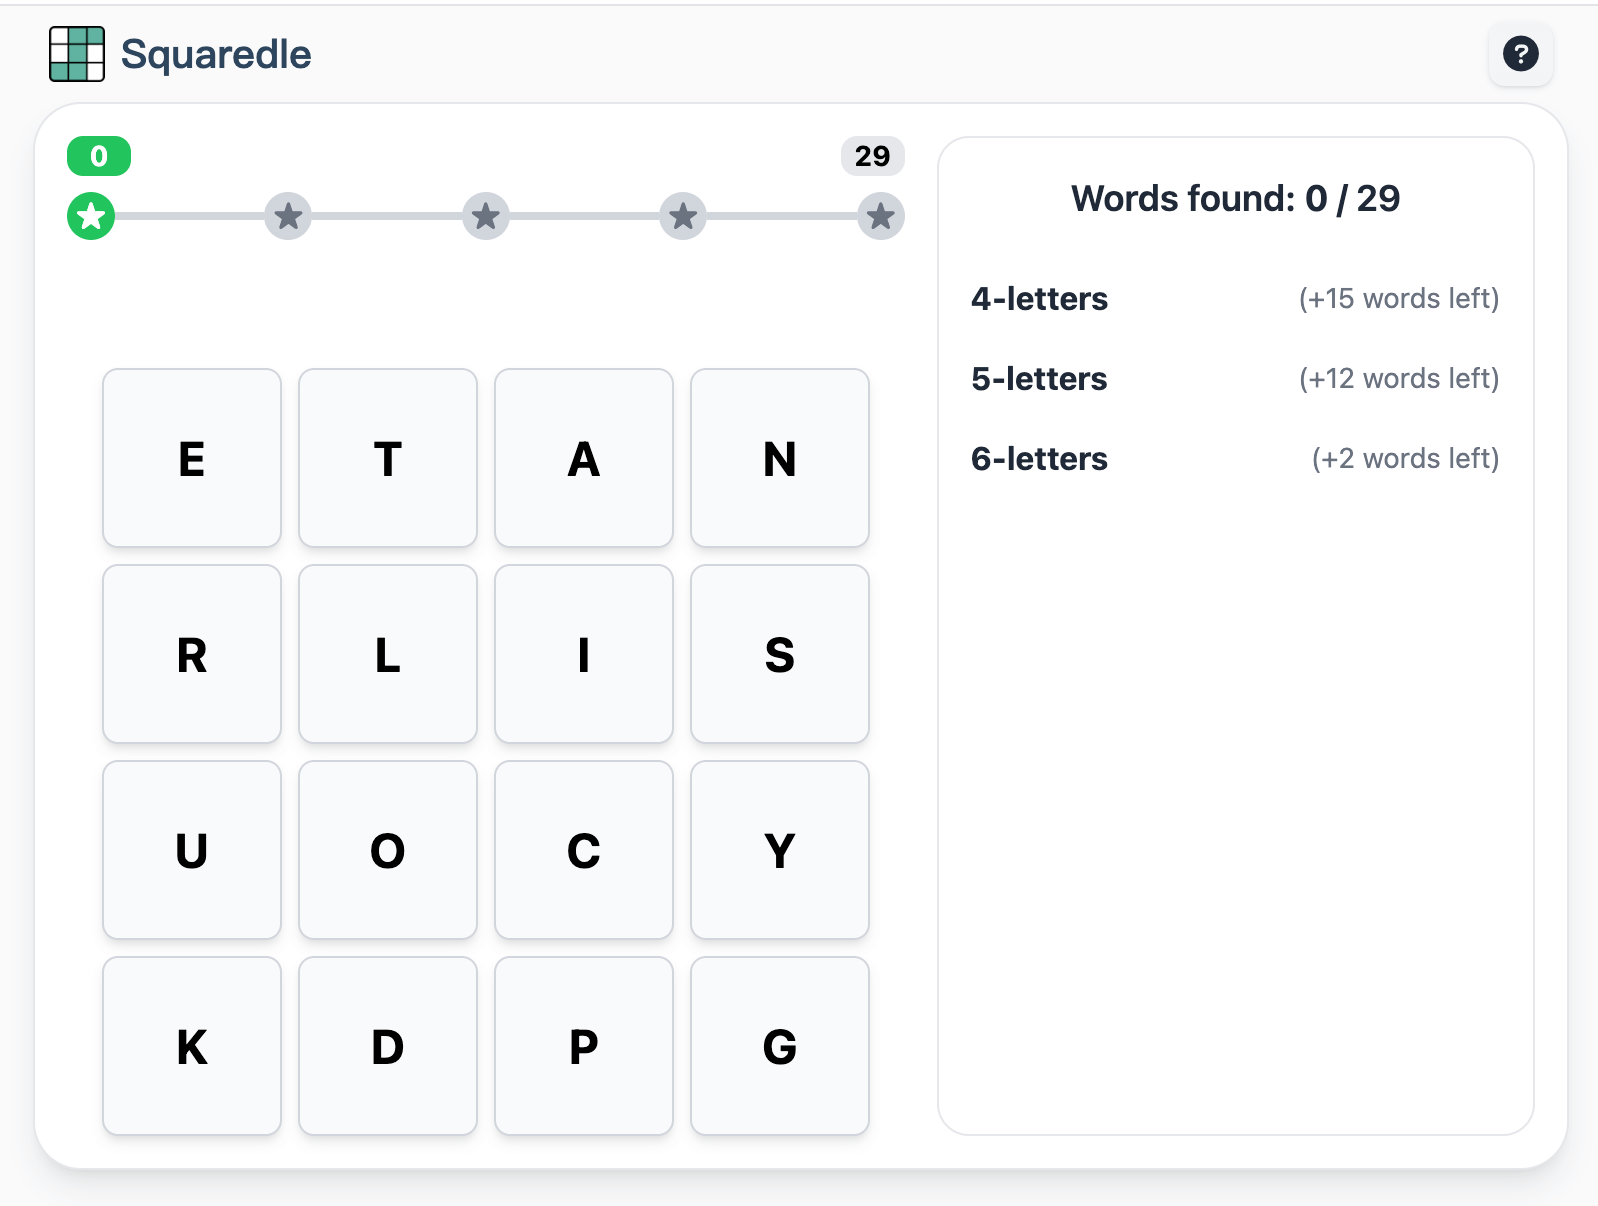Screen dimensions: 1598x1206
Task: Click the letter tile G
Action: tap(779, 1047)
